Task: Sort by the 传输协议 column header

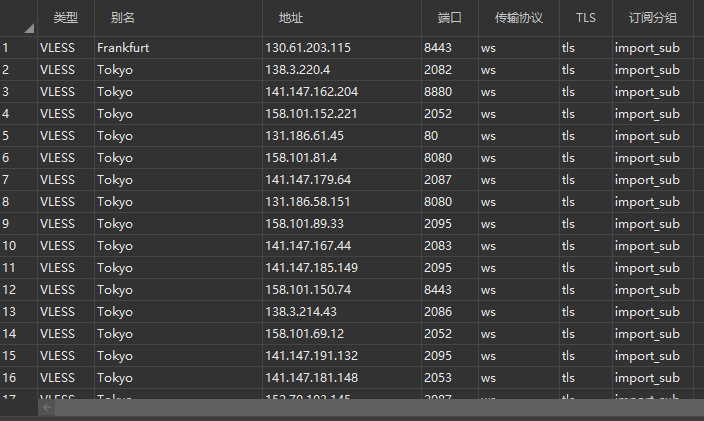Action: click(x=518, y=18)
